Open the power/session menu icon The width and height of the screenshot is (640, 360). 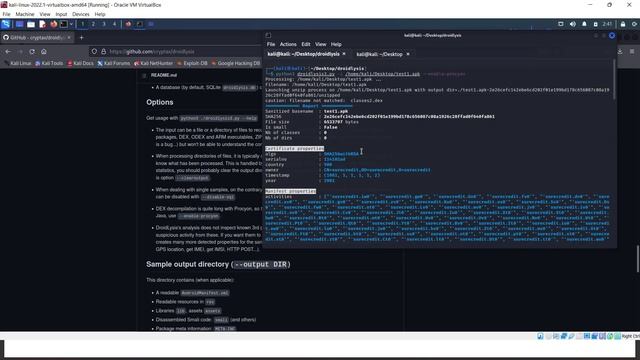pyautogui.click(x=634, y=24)
